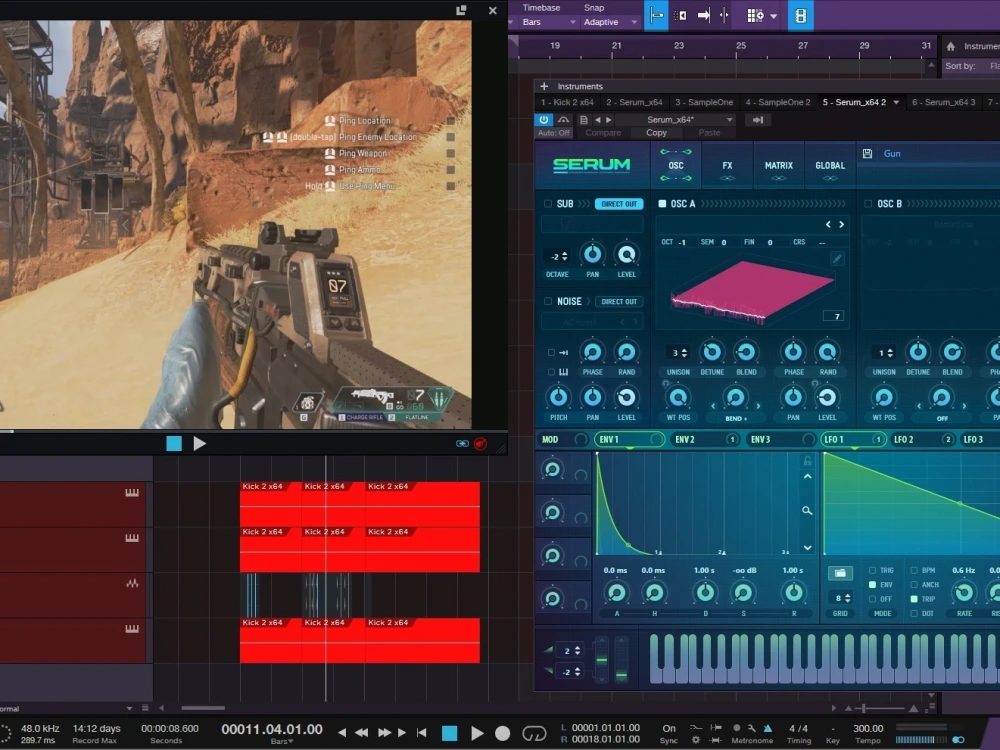Open the preset file page icon
Viewport: 1000px width, 750px height.
(583, 119)
